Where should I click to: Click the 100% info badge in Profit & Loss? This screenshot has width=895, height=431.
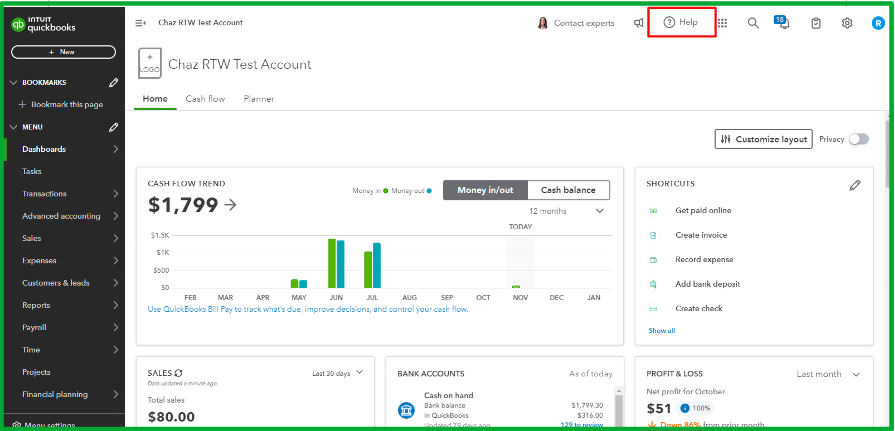pyautogui.click(x=695, y=409)
